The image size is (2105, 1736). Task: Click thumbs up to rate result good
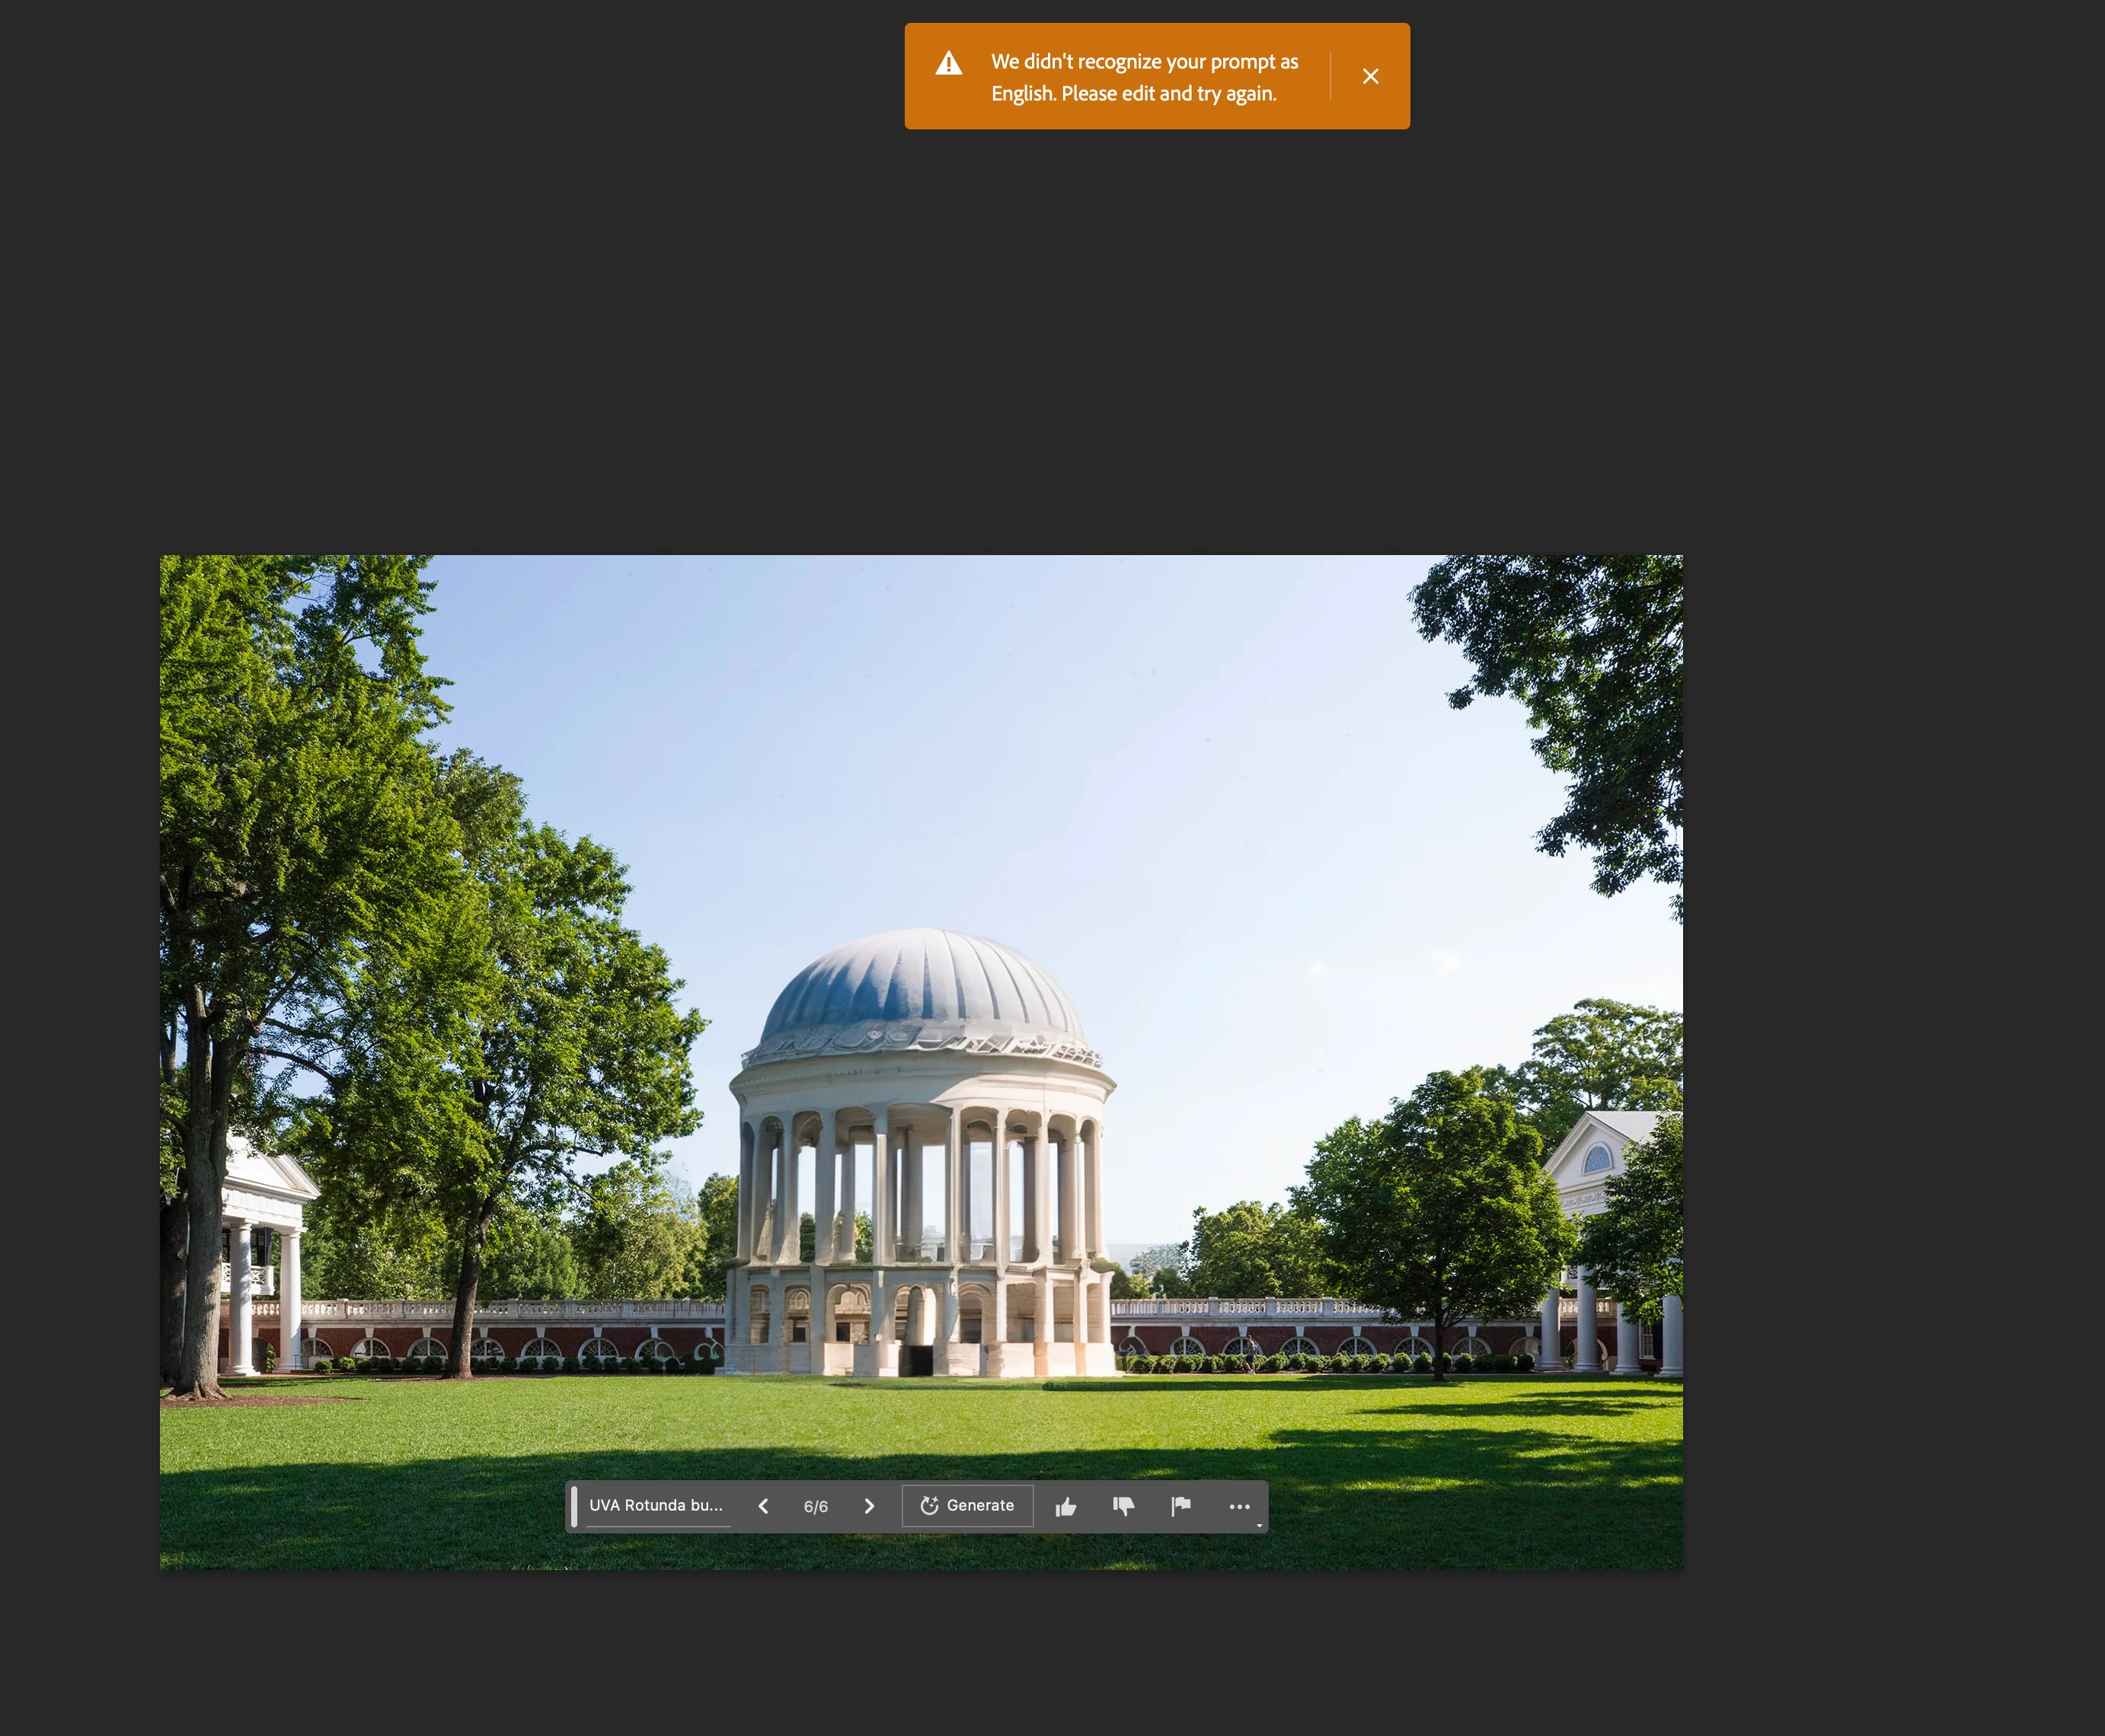1066,1506
